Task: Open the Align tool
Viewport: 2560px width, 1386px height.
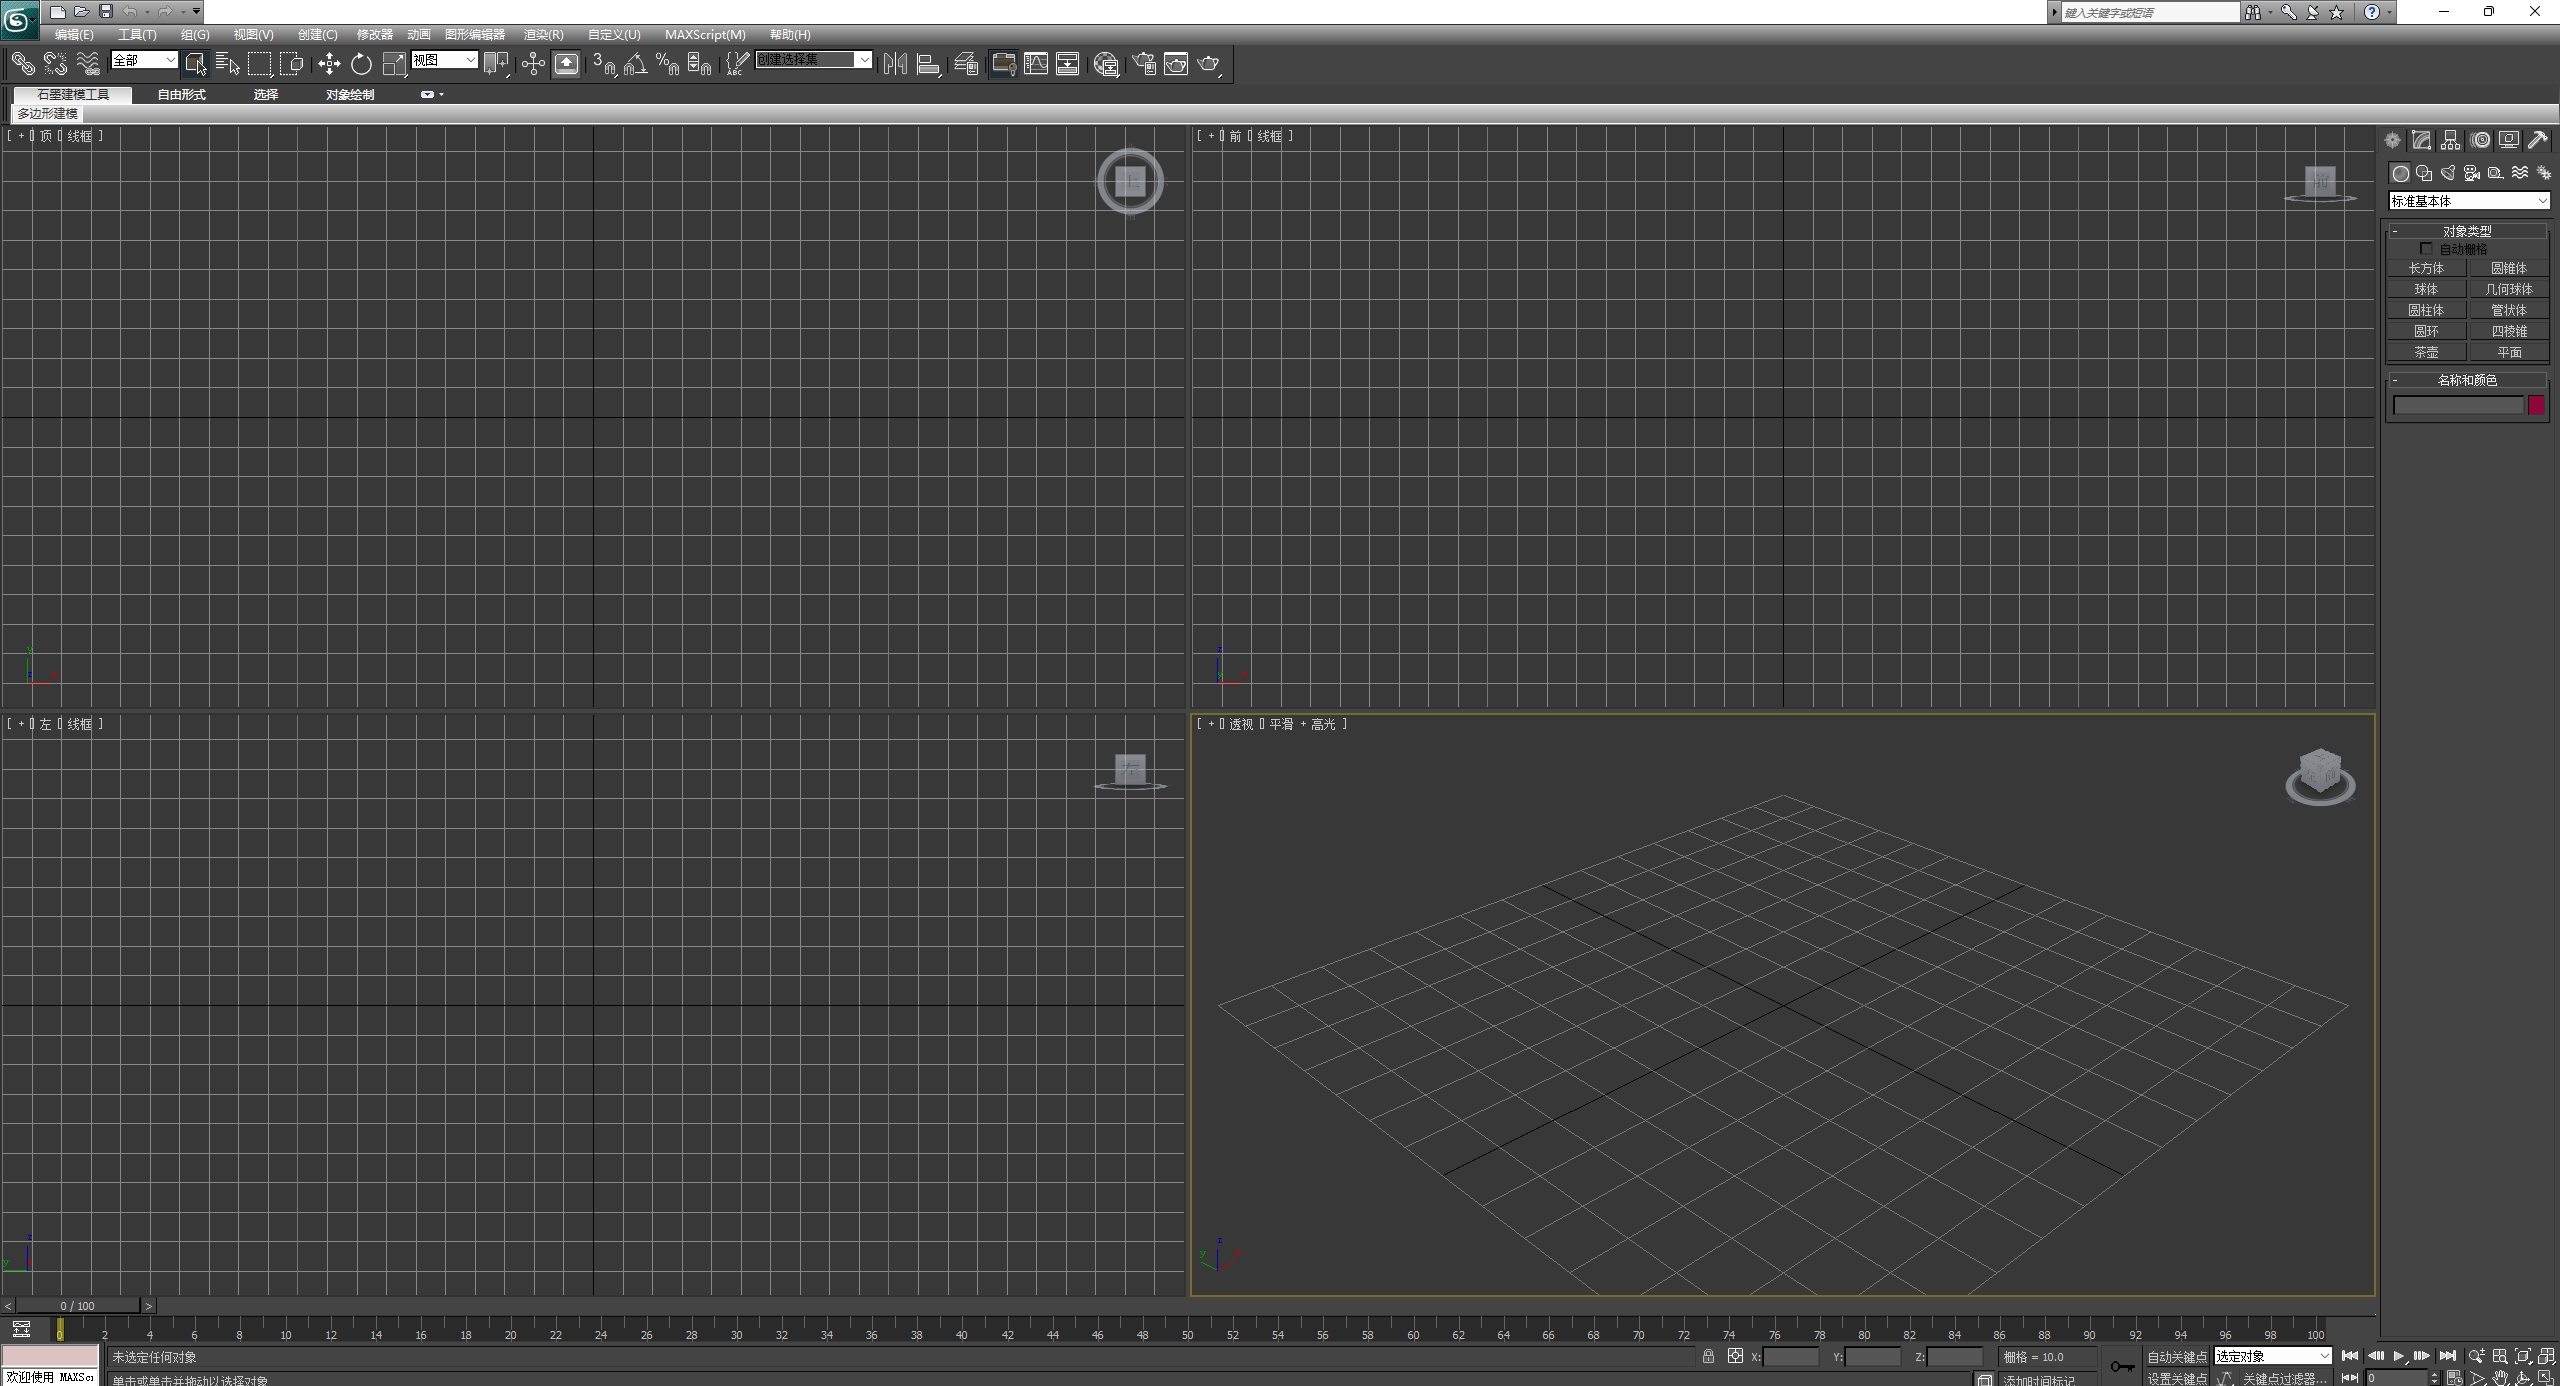Action: pyautogui.click(x=928, y=63)
